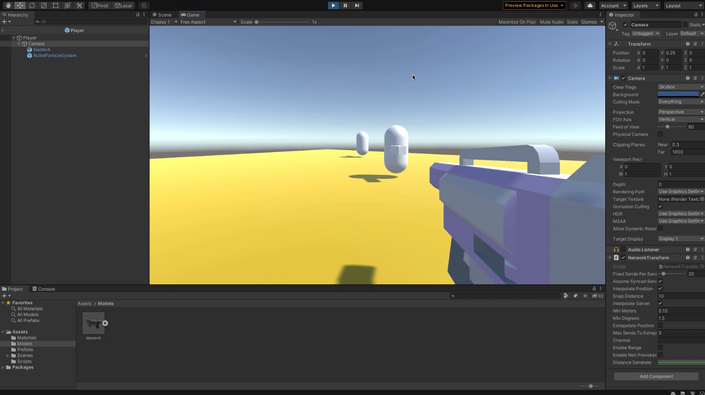Click the Step forward button
The width and height of the screenshot is (705, 395).
click(x=357, y=5)
